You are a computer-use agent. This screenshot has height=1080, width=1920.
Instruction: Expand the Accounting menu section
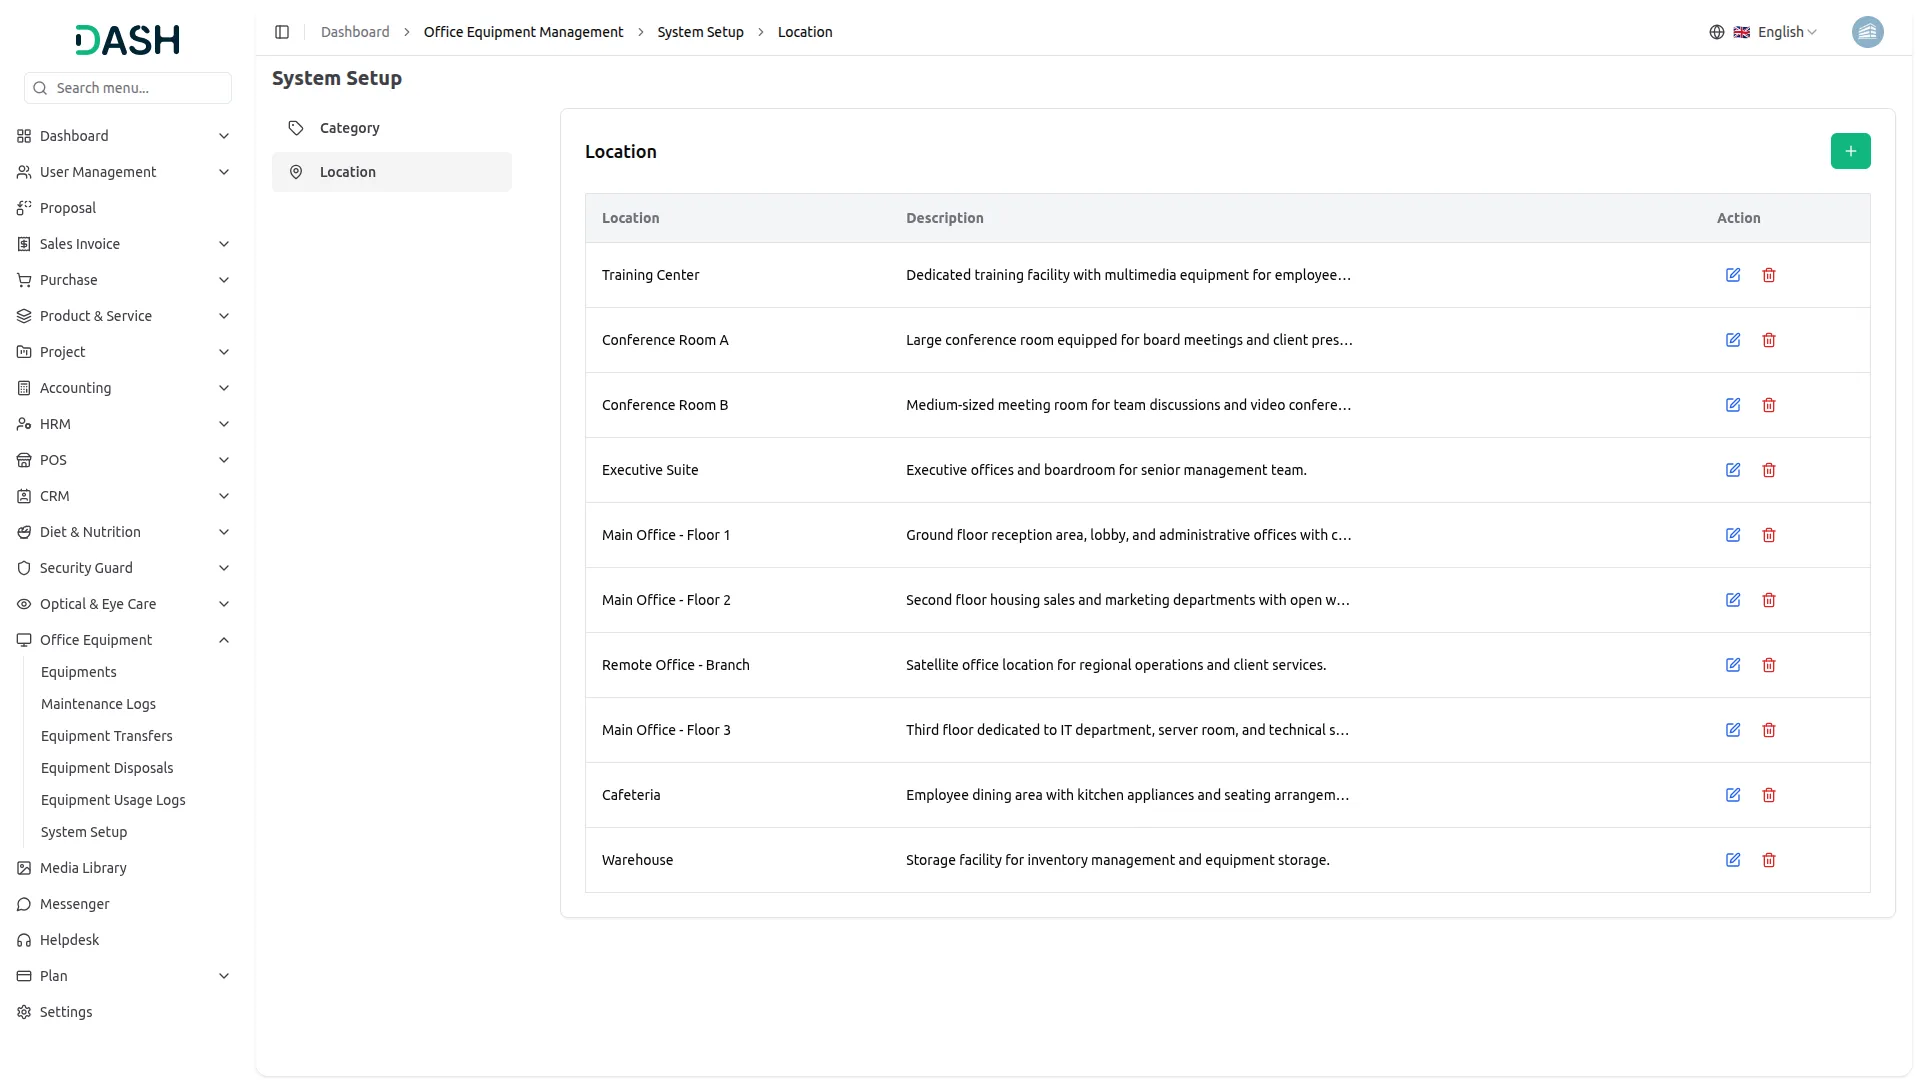[224, 388]
